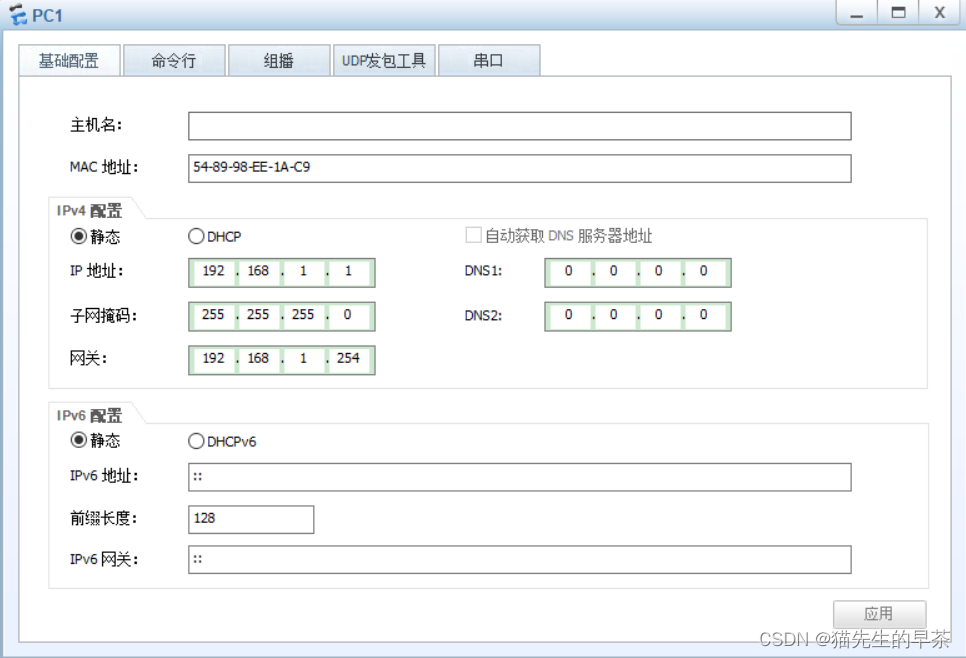The image size is (966, 658).
Task: Click IP 地址 last octet field
Action: tap(348, 272)
